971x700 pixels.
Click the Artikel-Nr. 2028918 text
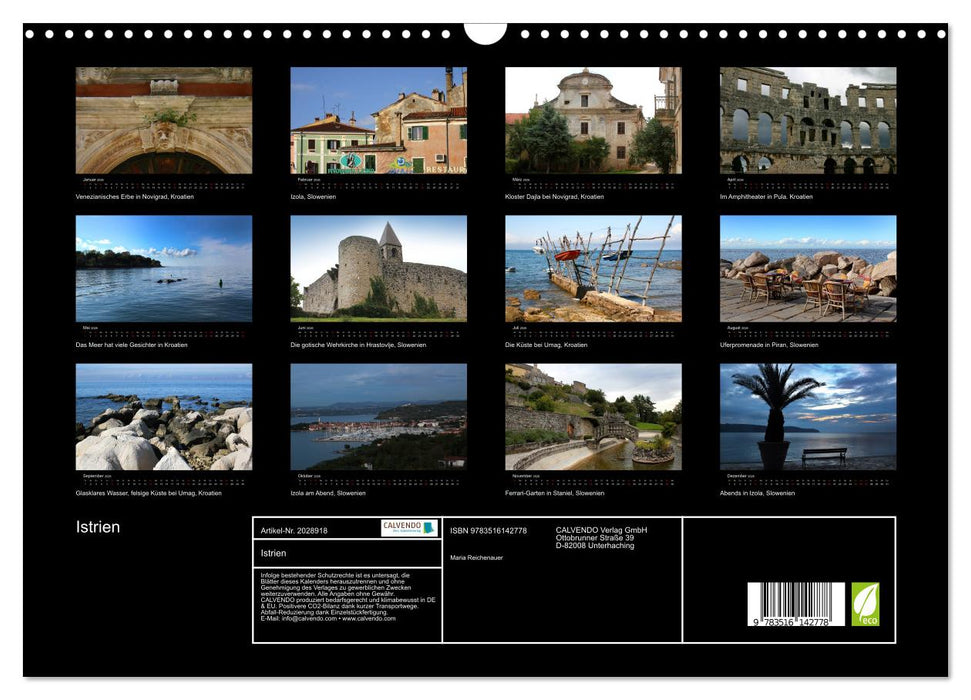(x=294, y=530)
